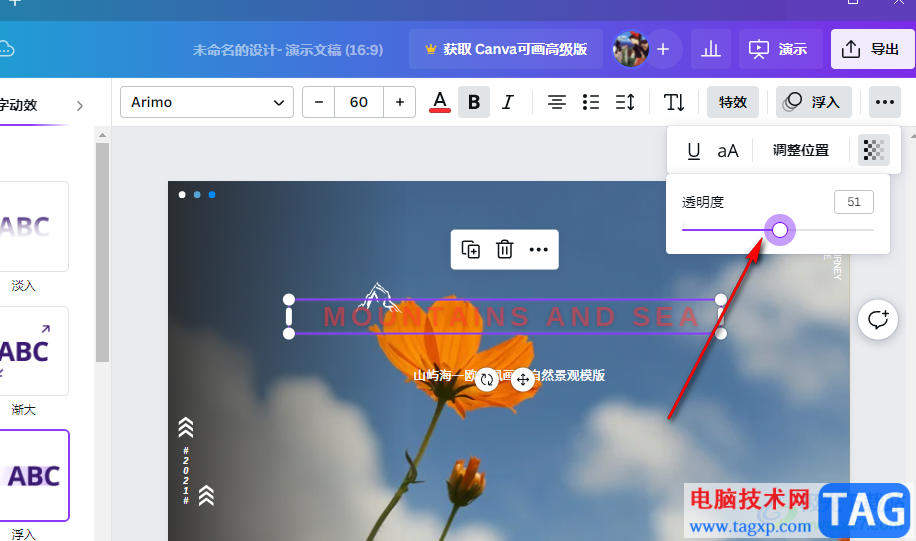Viewport: 916px width, 541px height.
Task: Click the design title 未命名的设计
Action: click(x=288, y=50)
